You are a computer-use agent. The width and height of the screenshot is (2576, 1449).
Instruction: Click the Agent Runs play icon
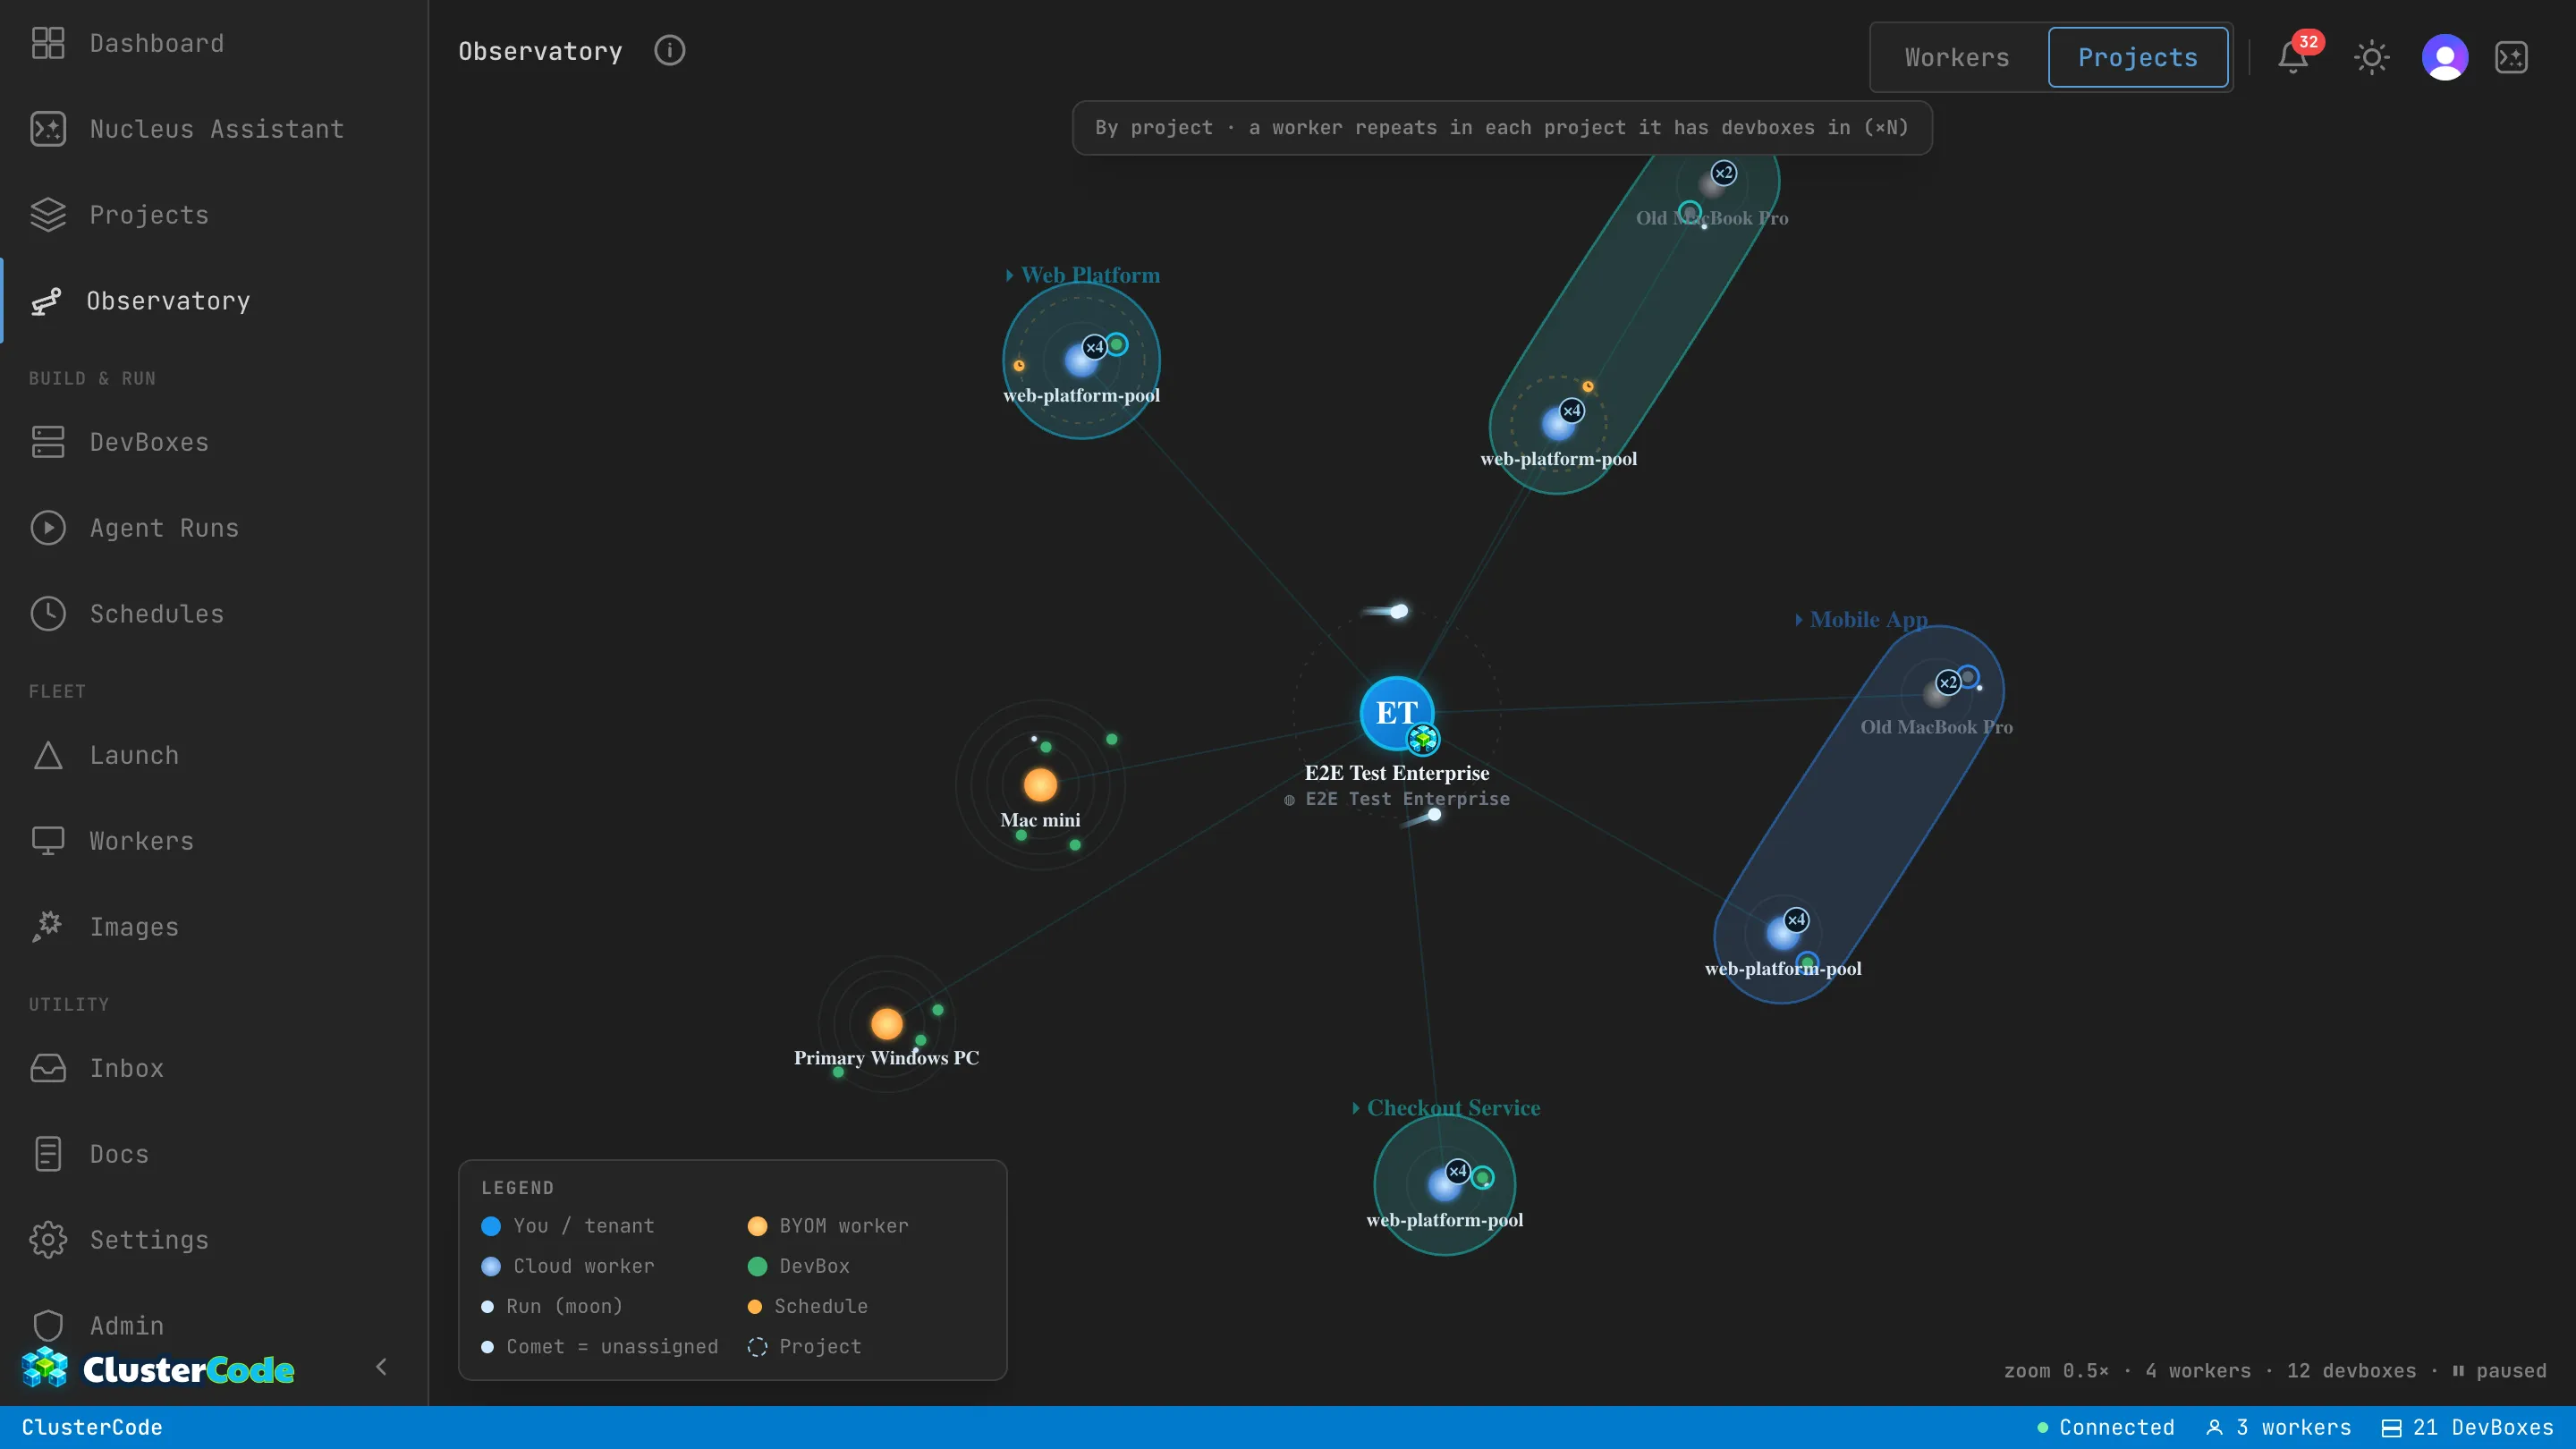coord(47,528)
